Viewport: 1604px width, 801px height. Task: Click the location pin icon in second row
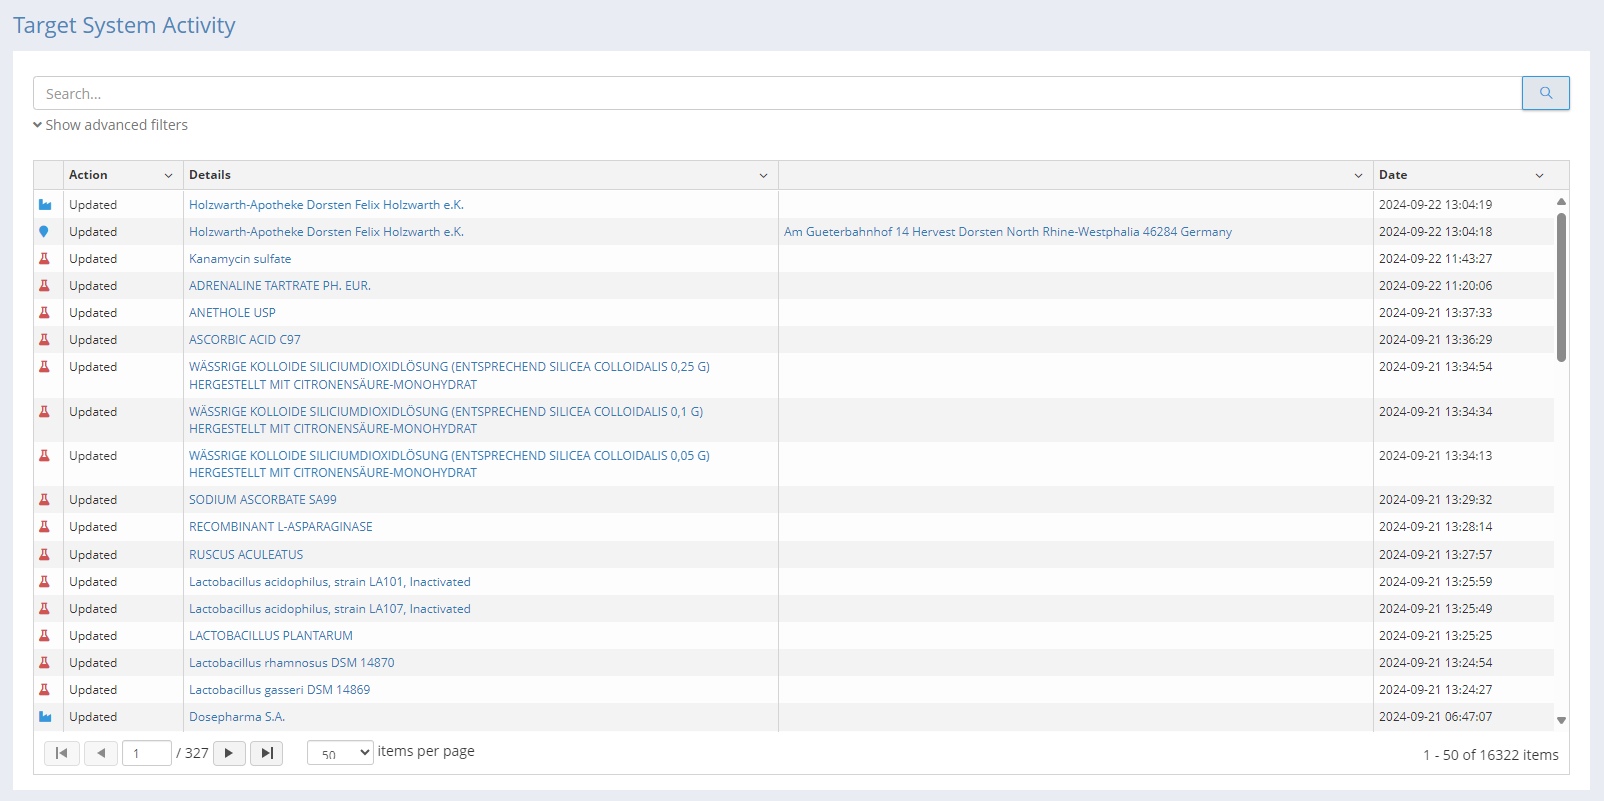click(x=44, y=232)
